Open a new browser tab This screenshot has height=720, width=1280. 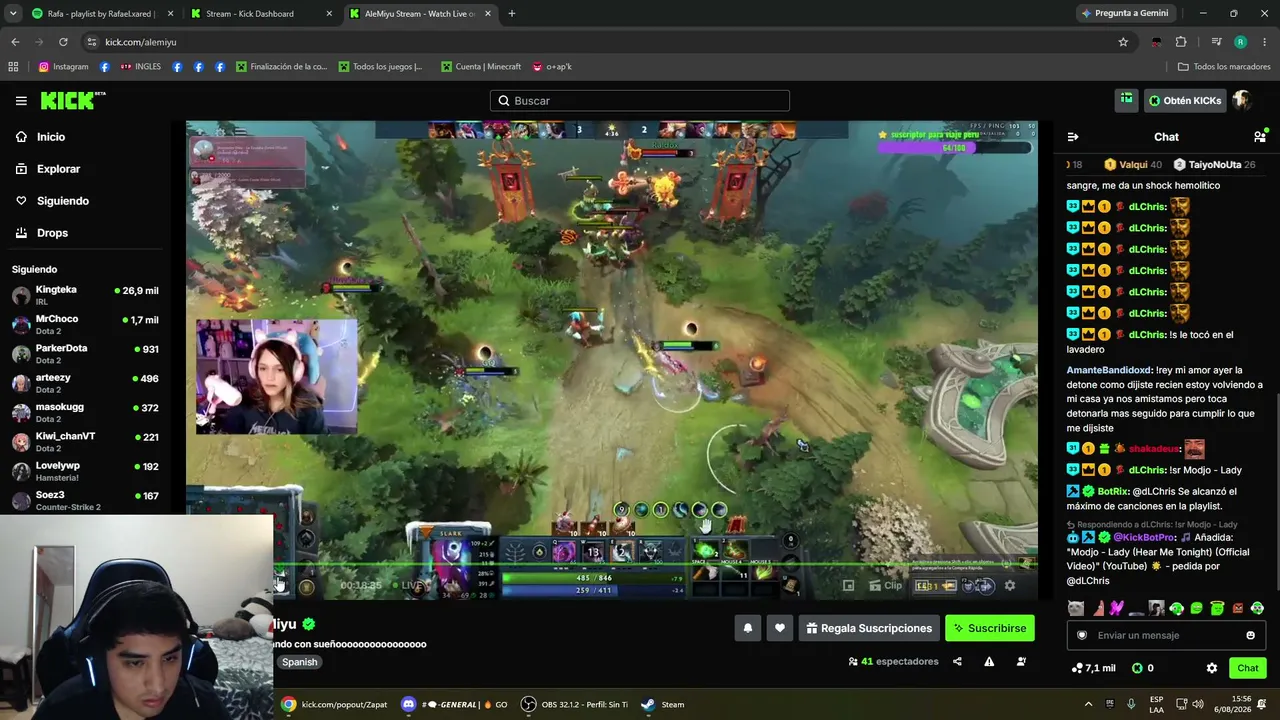[511, 13]
